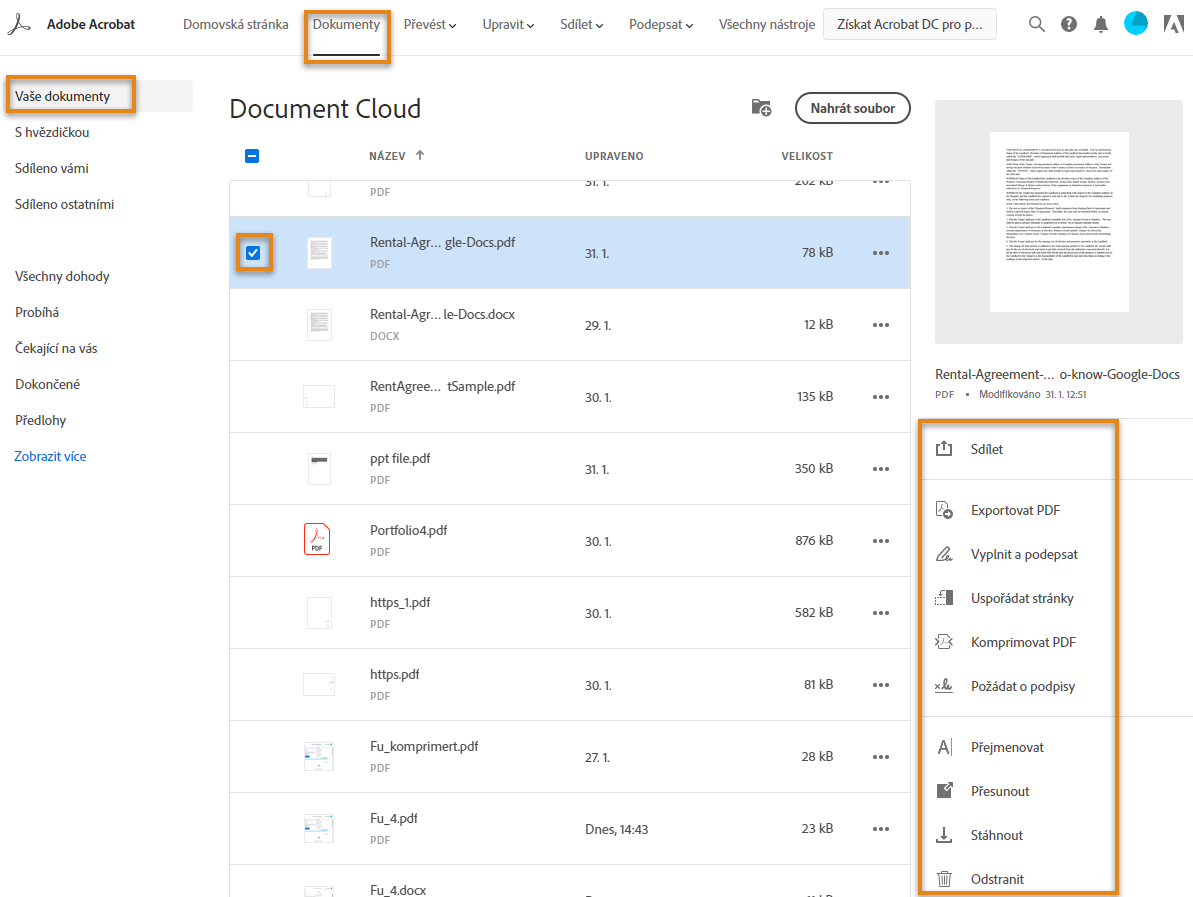Expand the Sdílet dropdown in top bar
Screen dimensions: 1193x897
click(x=581, y=24)
